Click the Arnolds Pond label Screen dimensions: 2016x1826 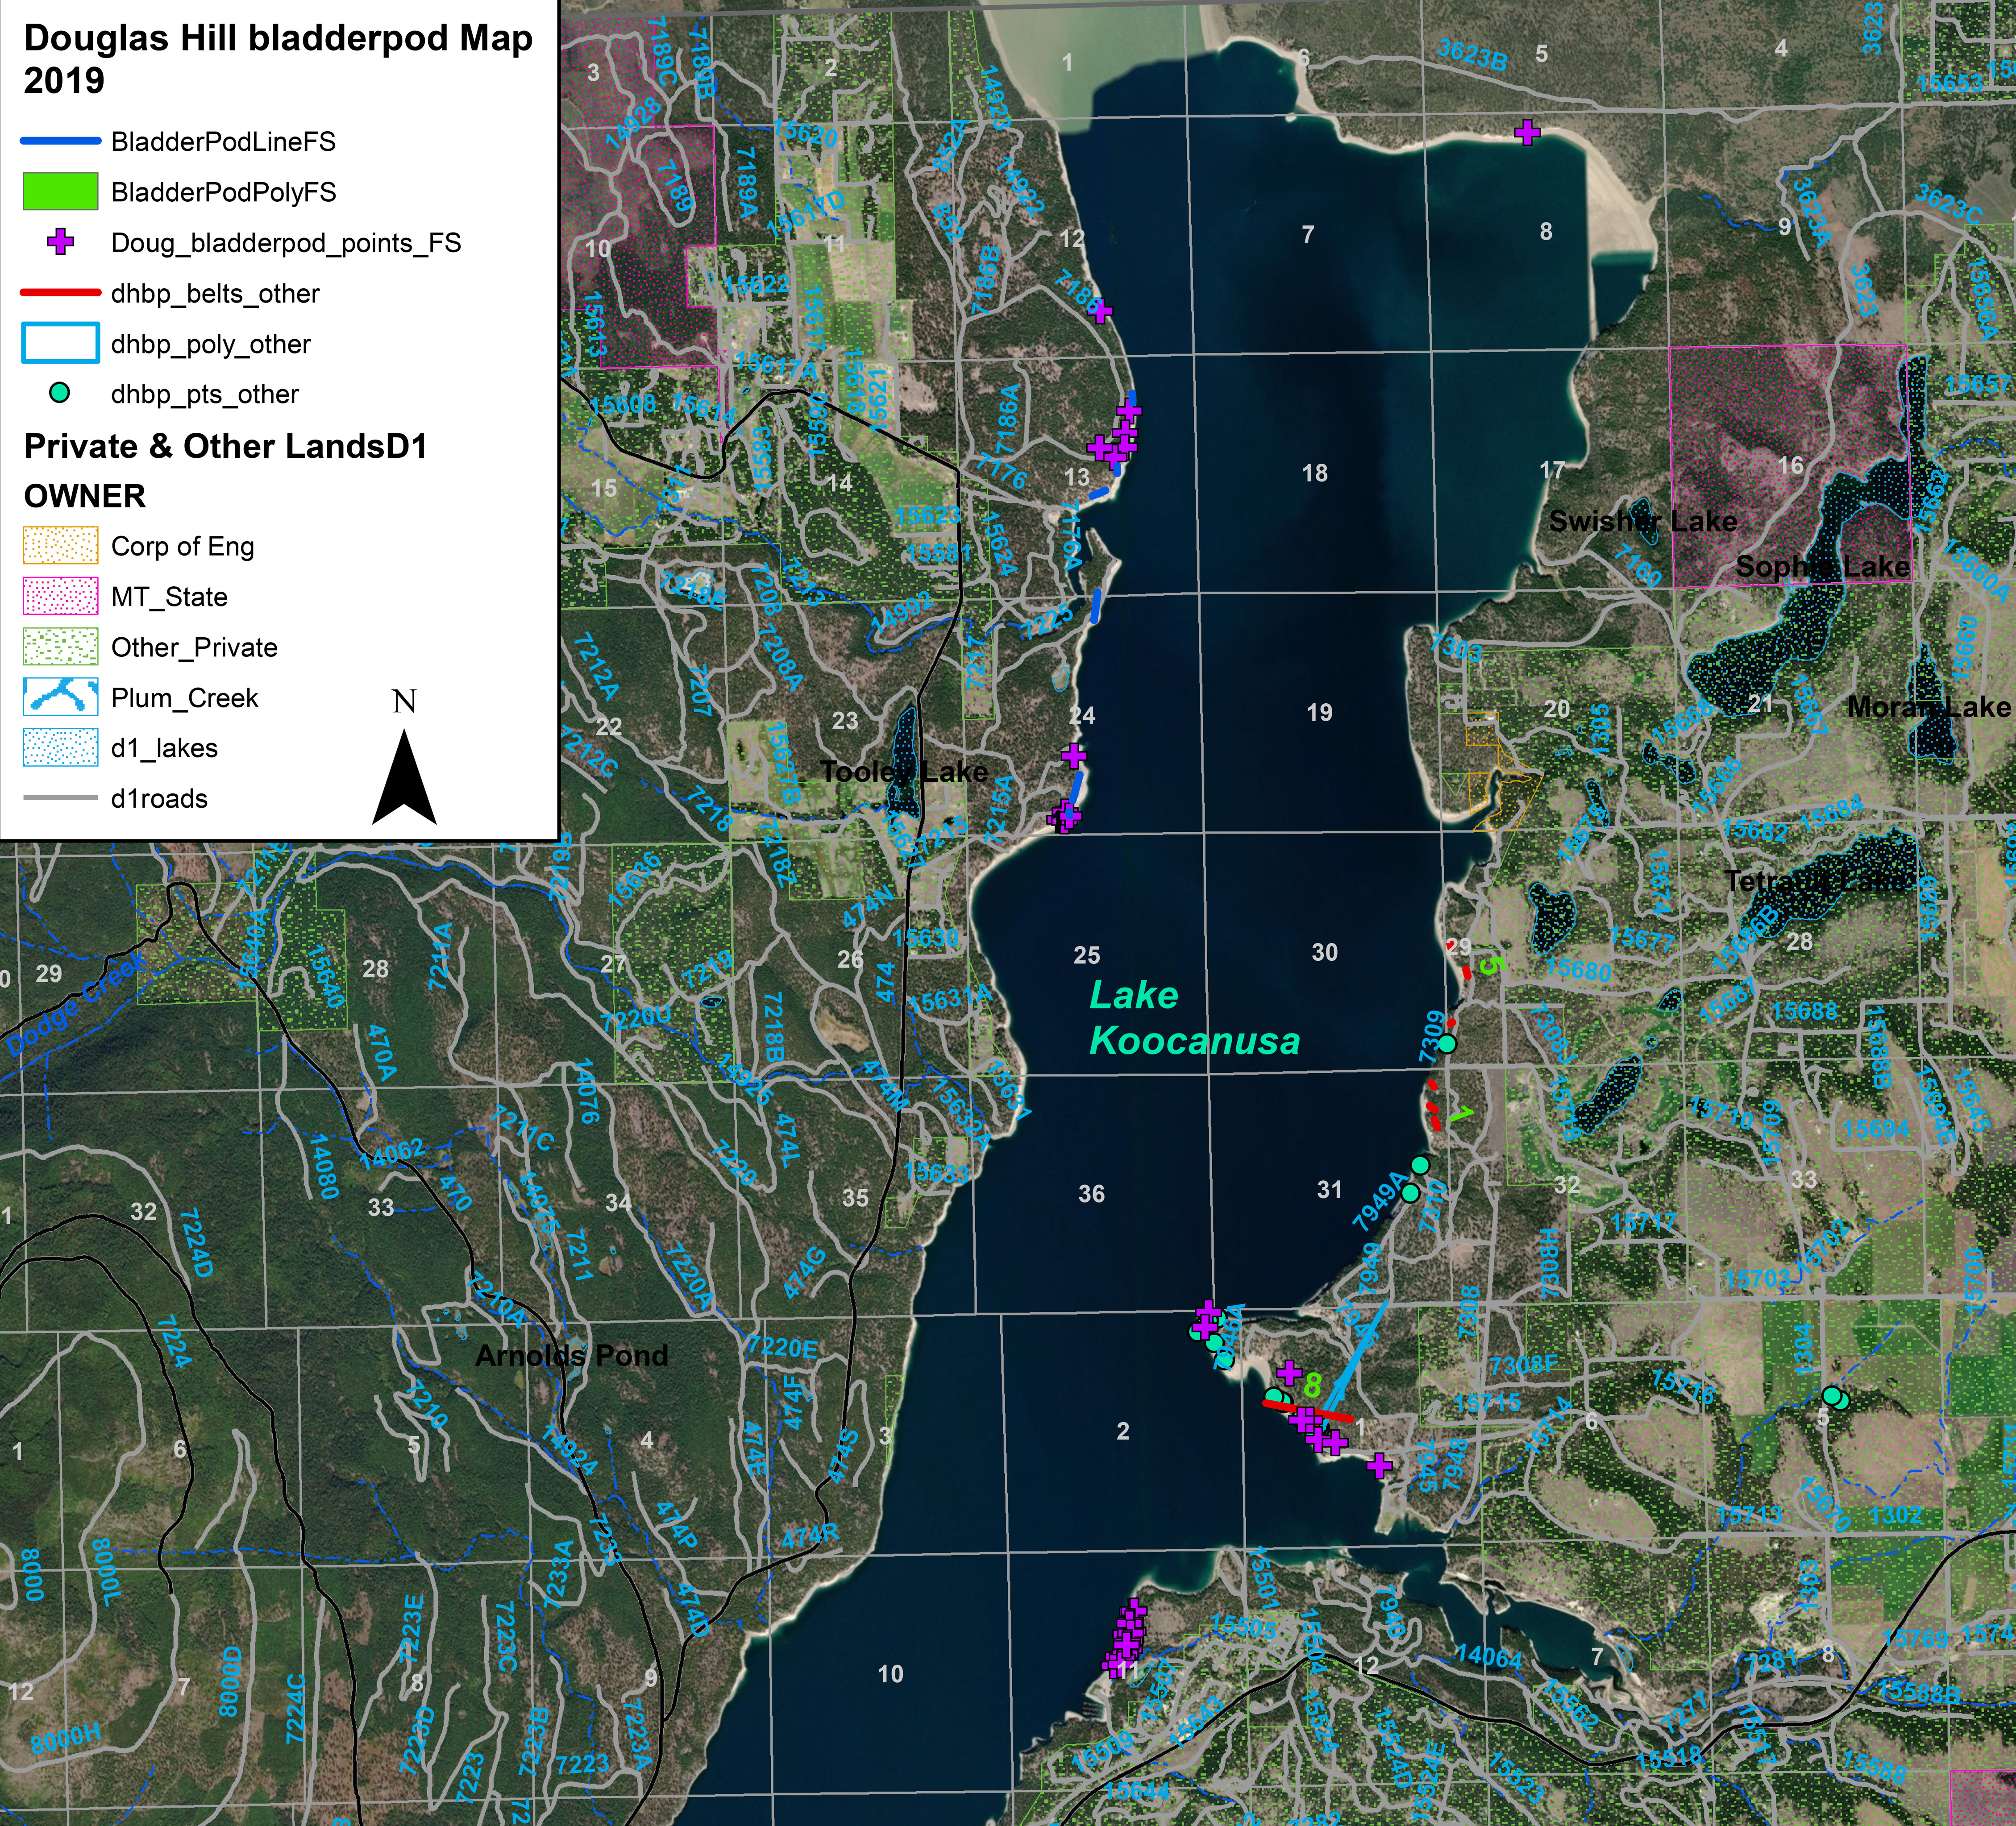tap(572, 1355)
